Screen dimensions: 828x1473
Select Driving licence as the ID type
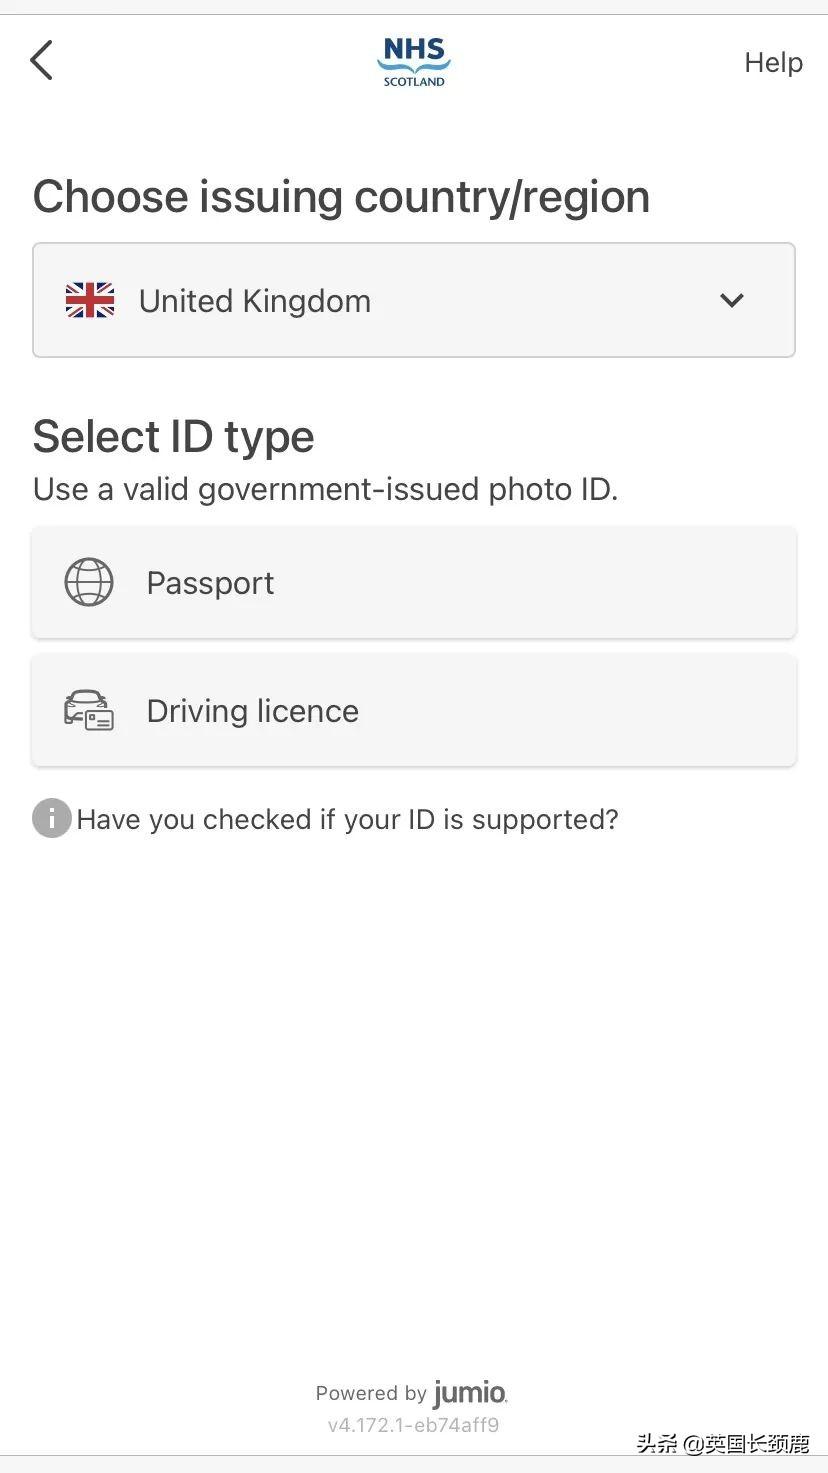pyautogui.click(x=413, y=711)
